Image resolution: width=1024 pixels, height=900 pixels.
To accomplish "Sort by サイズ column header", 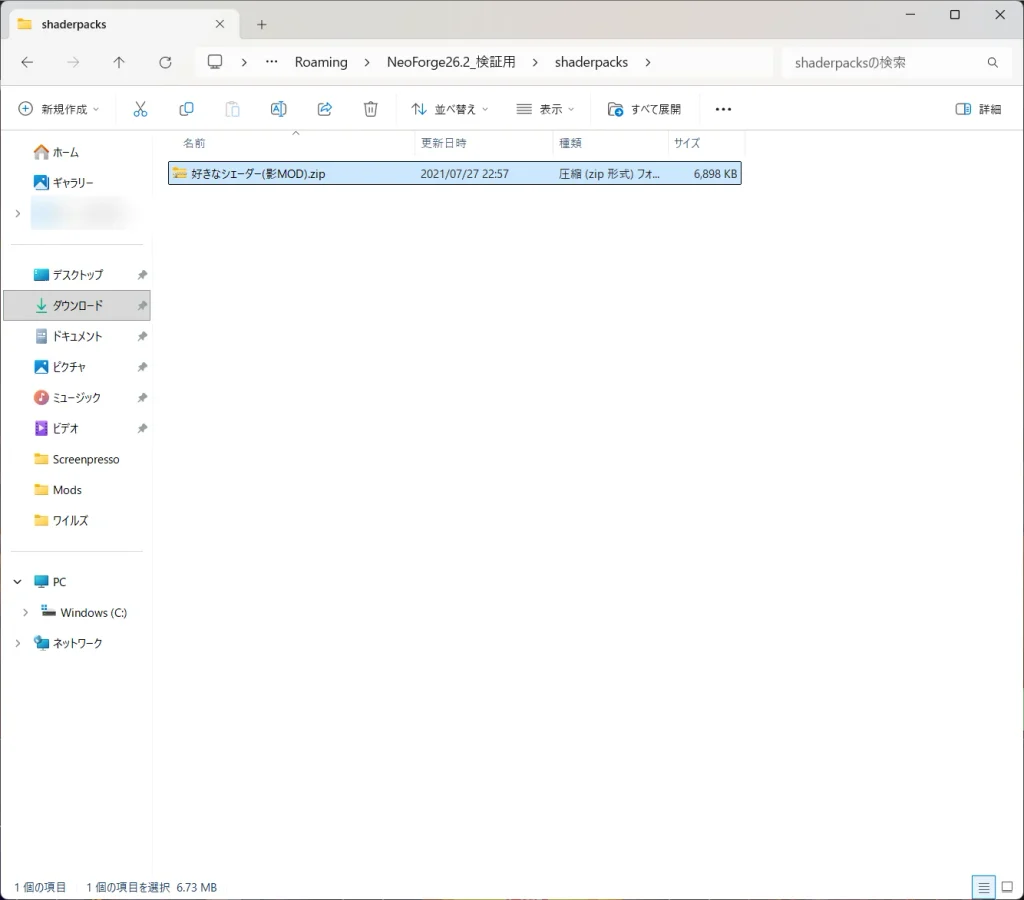I will tap(687, 143).
